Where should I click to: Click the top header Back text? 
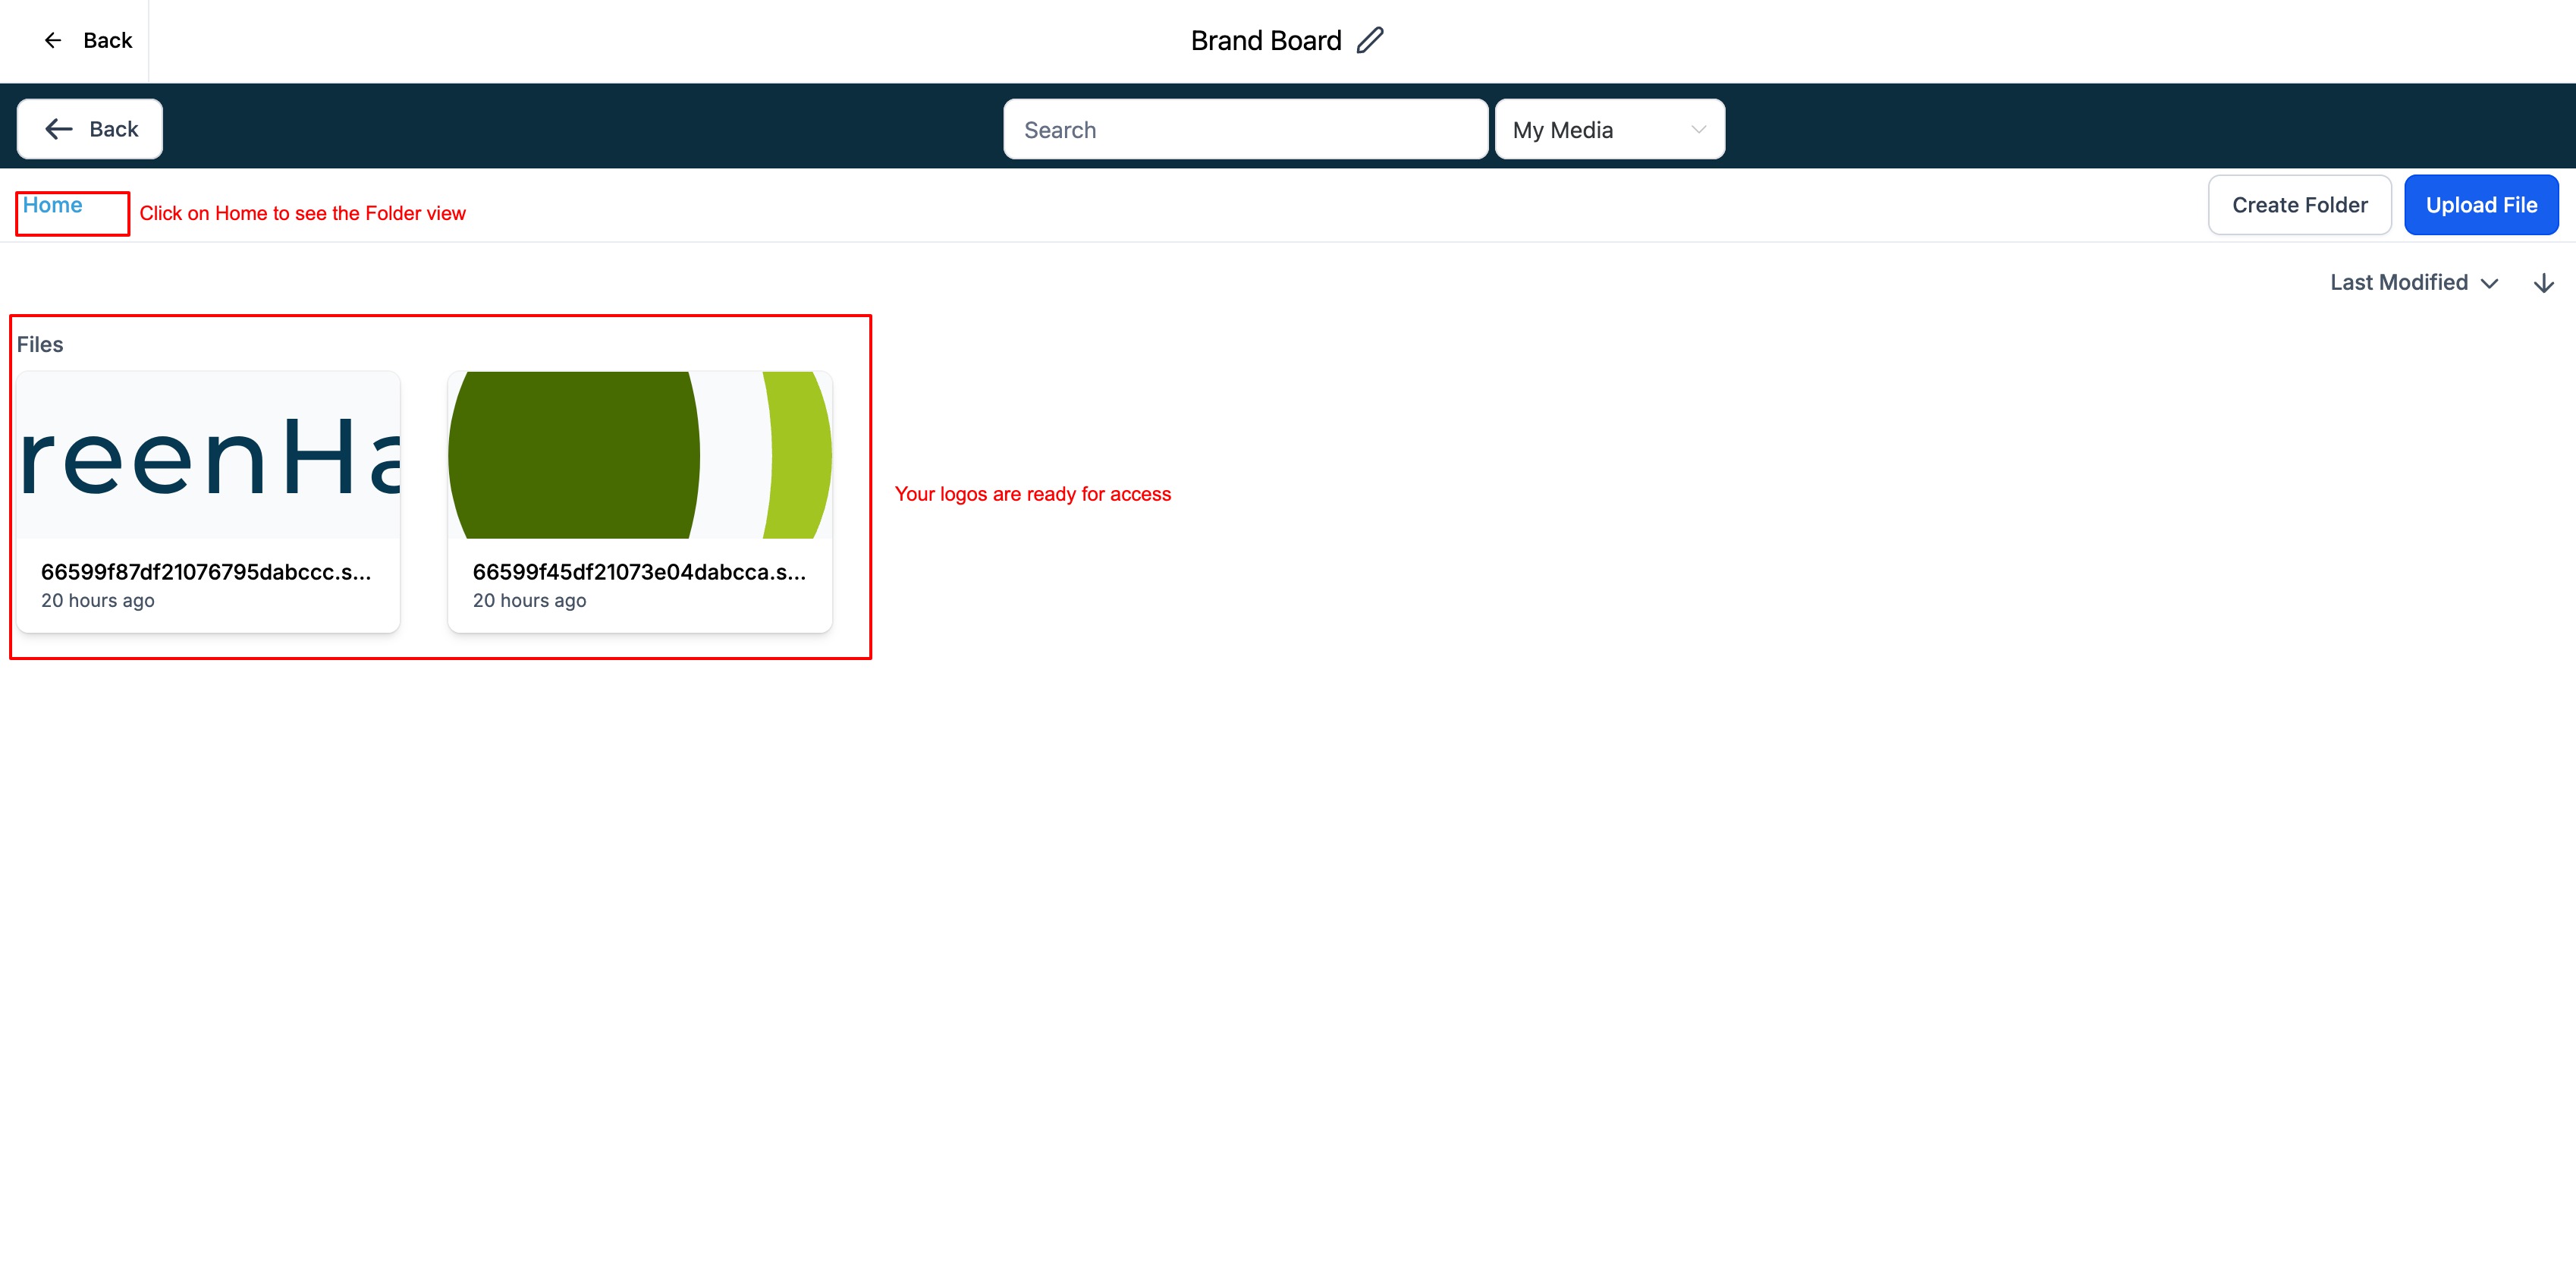(x=108, y=41)
